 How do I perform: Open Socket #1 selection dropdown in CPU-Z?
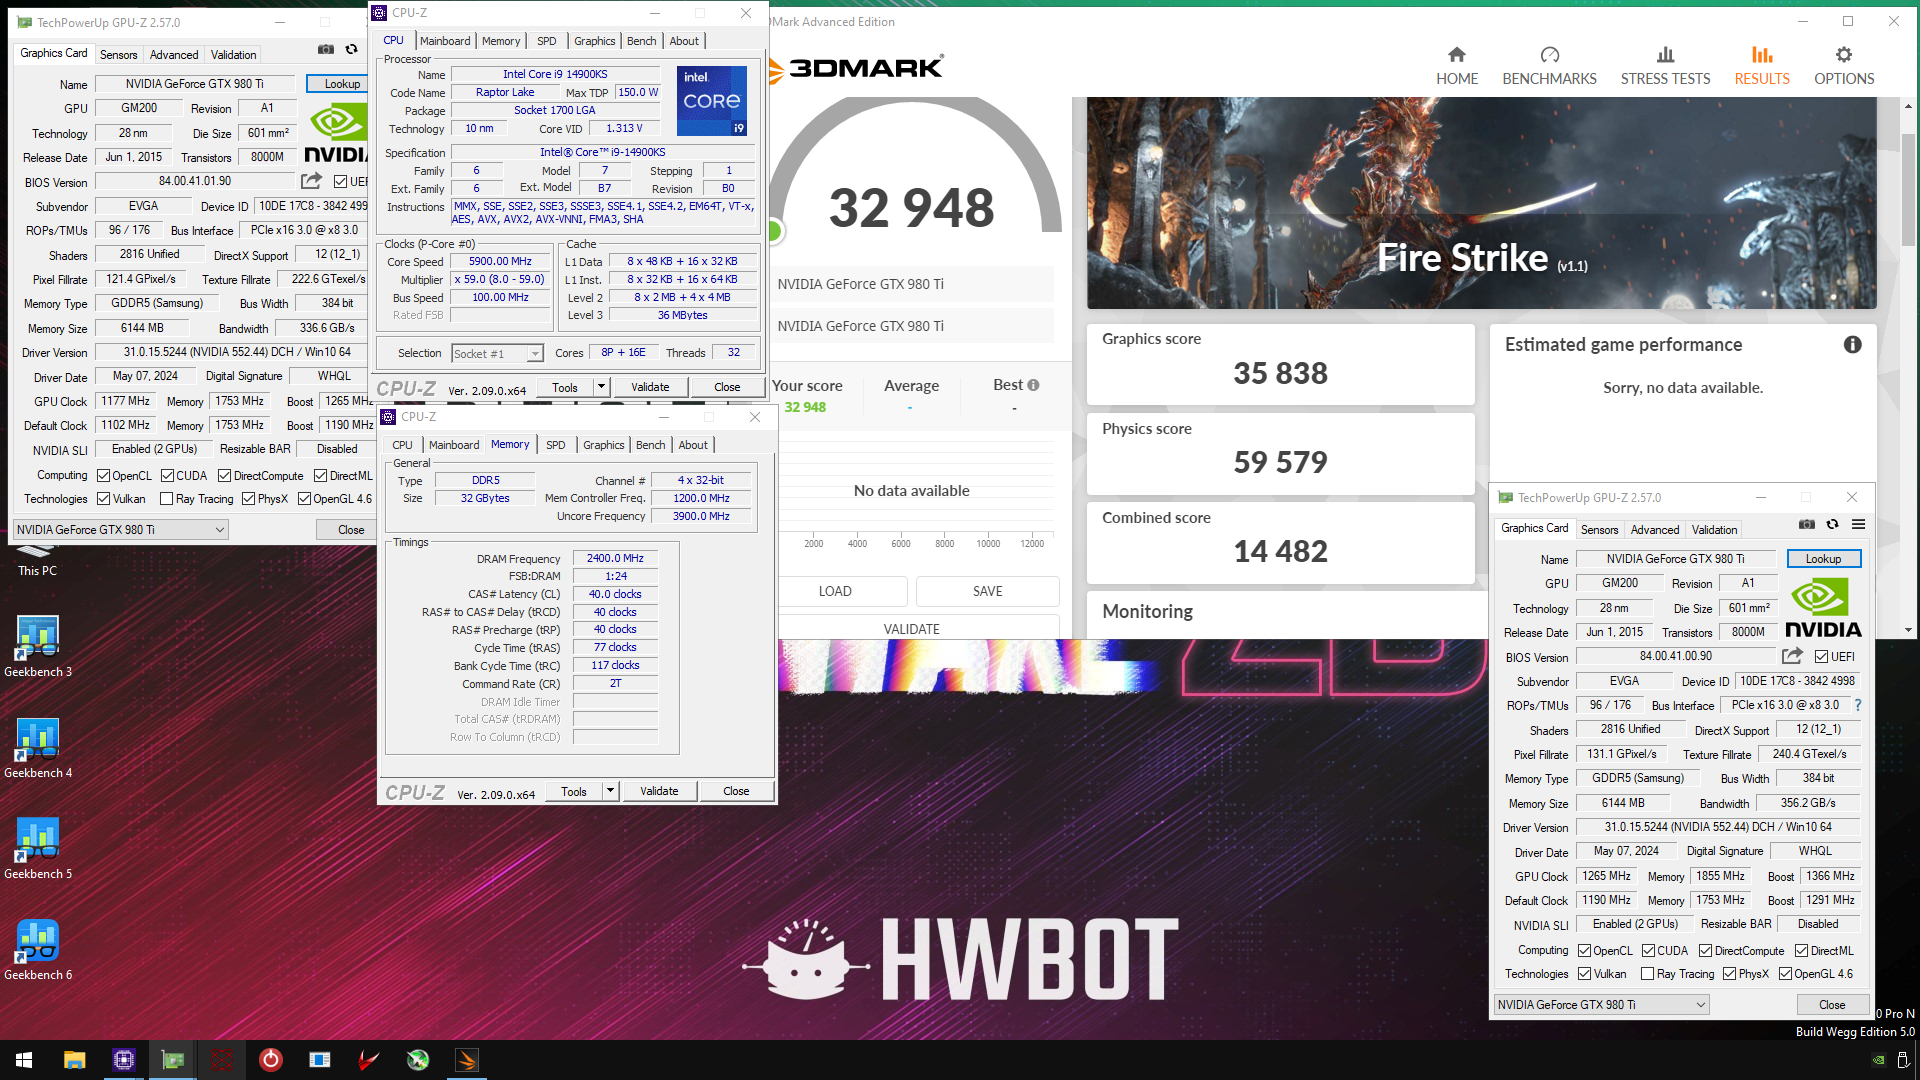point(497,353)
